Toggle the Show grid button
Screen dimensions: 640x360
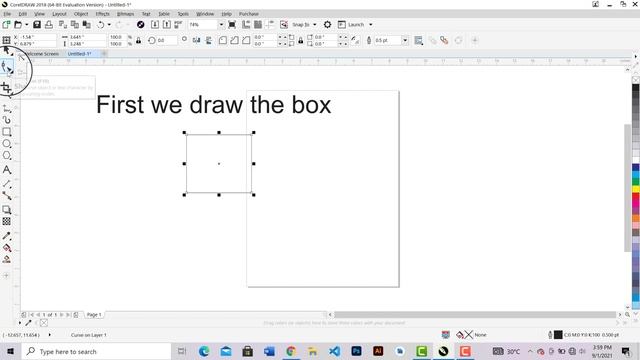258,24
